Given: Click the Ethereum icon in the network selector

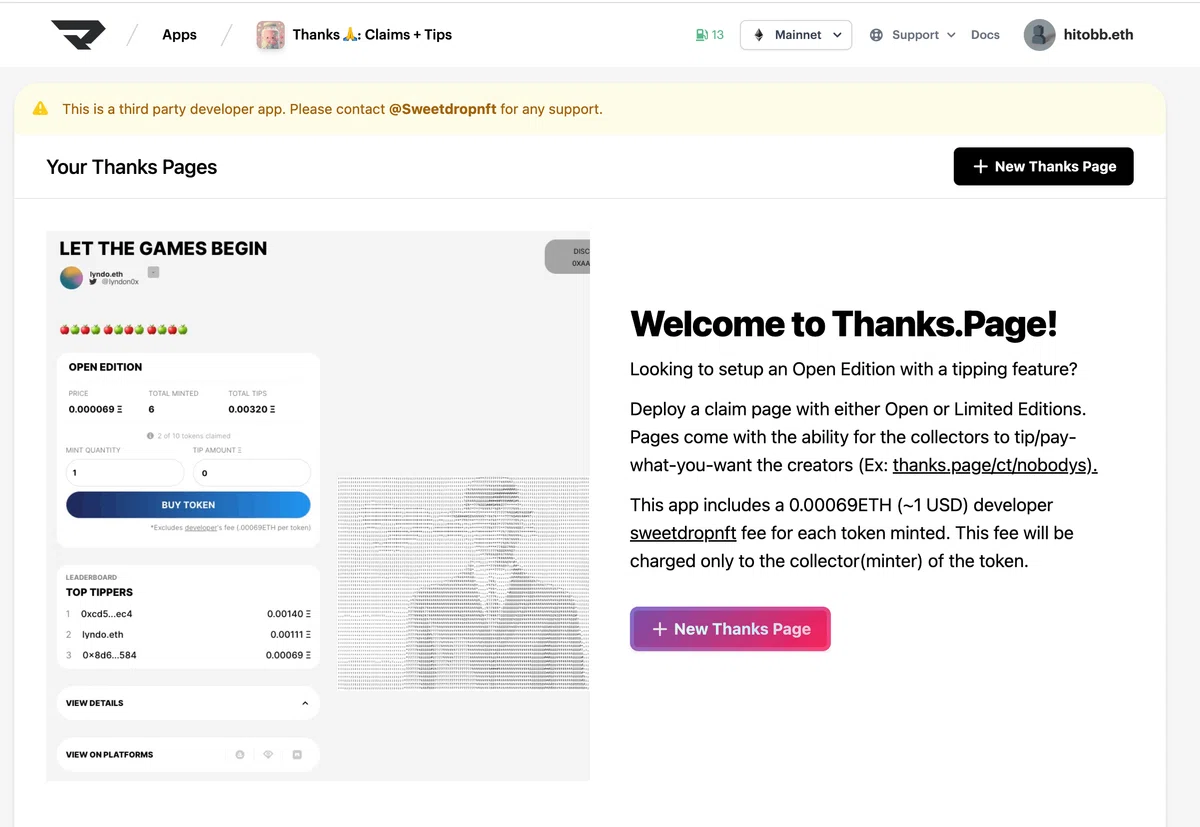Looking at the screenshot, I should (x=758, y=35).
